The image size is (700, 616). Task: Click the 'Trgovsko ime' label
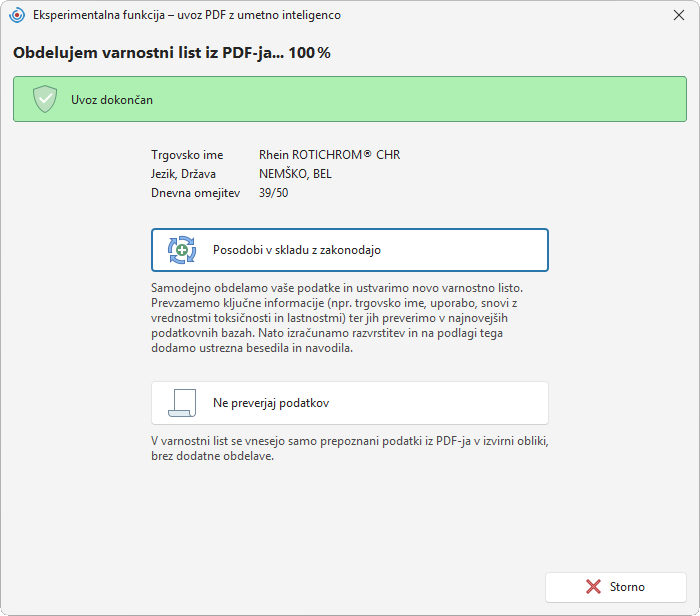187,155
